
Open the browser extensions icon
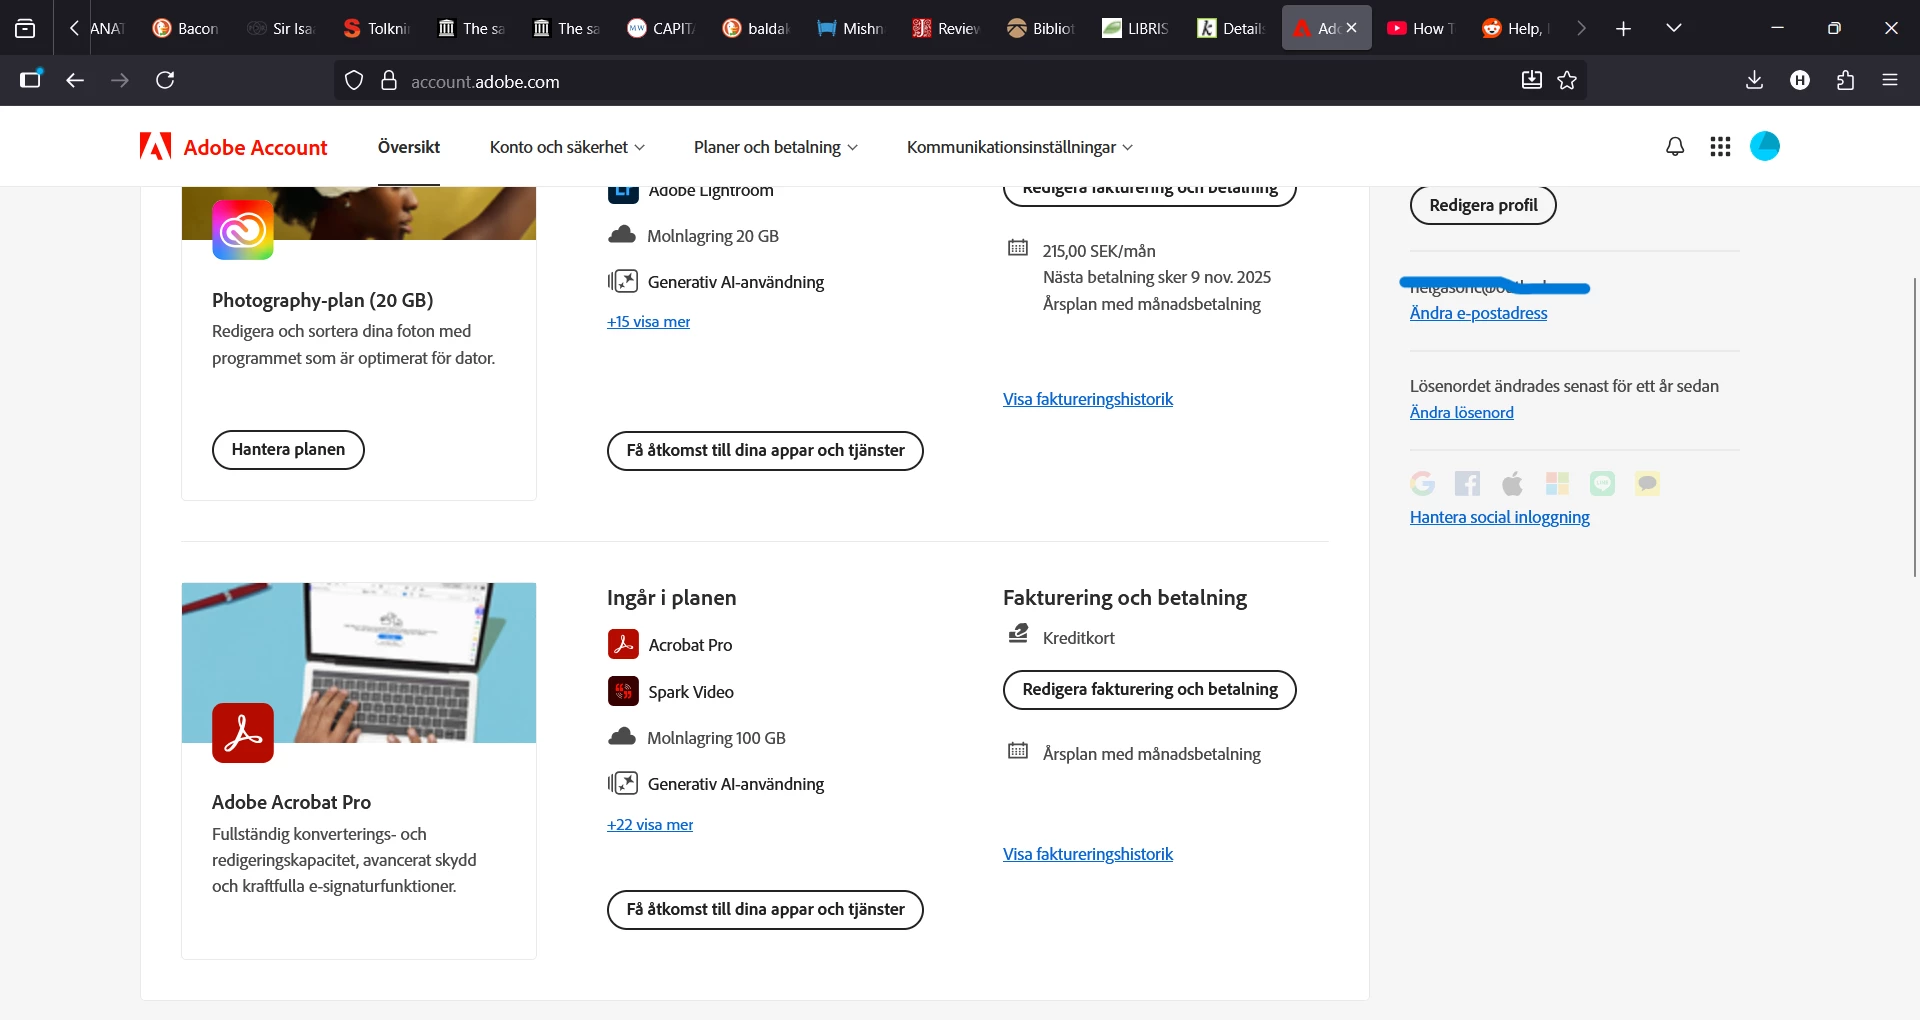tap(1845, 80)
